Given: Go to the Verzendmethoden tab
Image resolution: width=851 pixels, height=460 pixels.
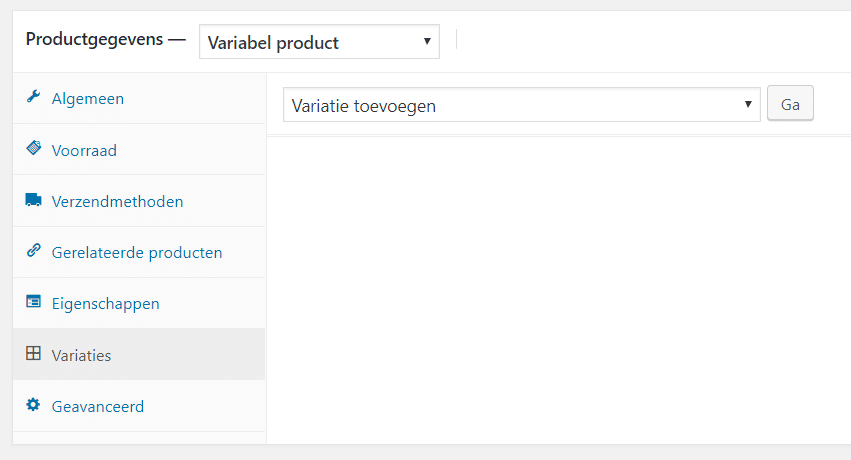Looking at the screenshot, I should (x=117, y=202).
